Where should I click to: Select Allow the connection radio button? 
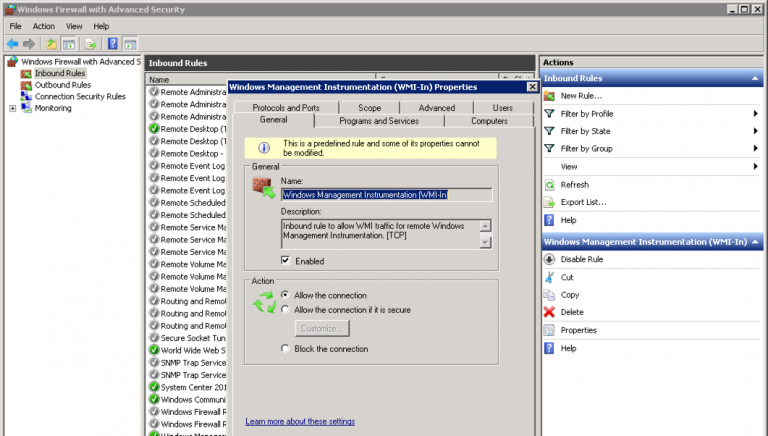(x=286, y=295)
